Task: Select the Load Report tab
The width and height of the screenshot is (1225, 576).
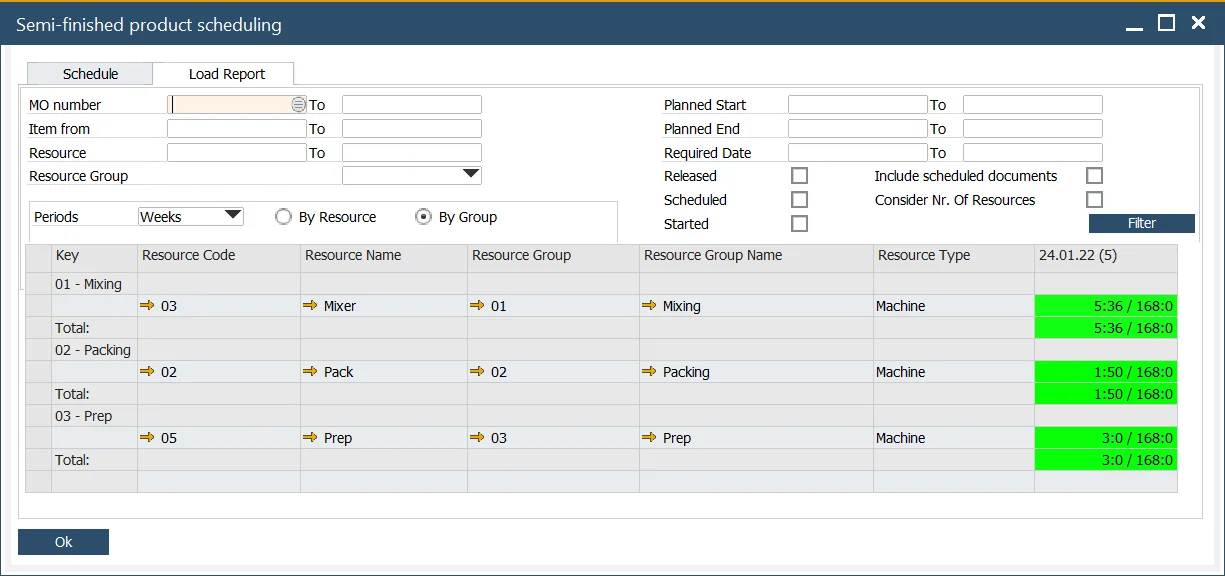Action: click(x=227, y=74)
